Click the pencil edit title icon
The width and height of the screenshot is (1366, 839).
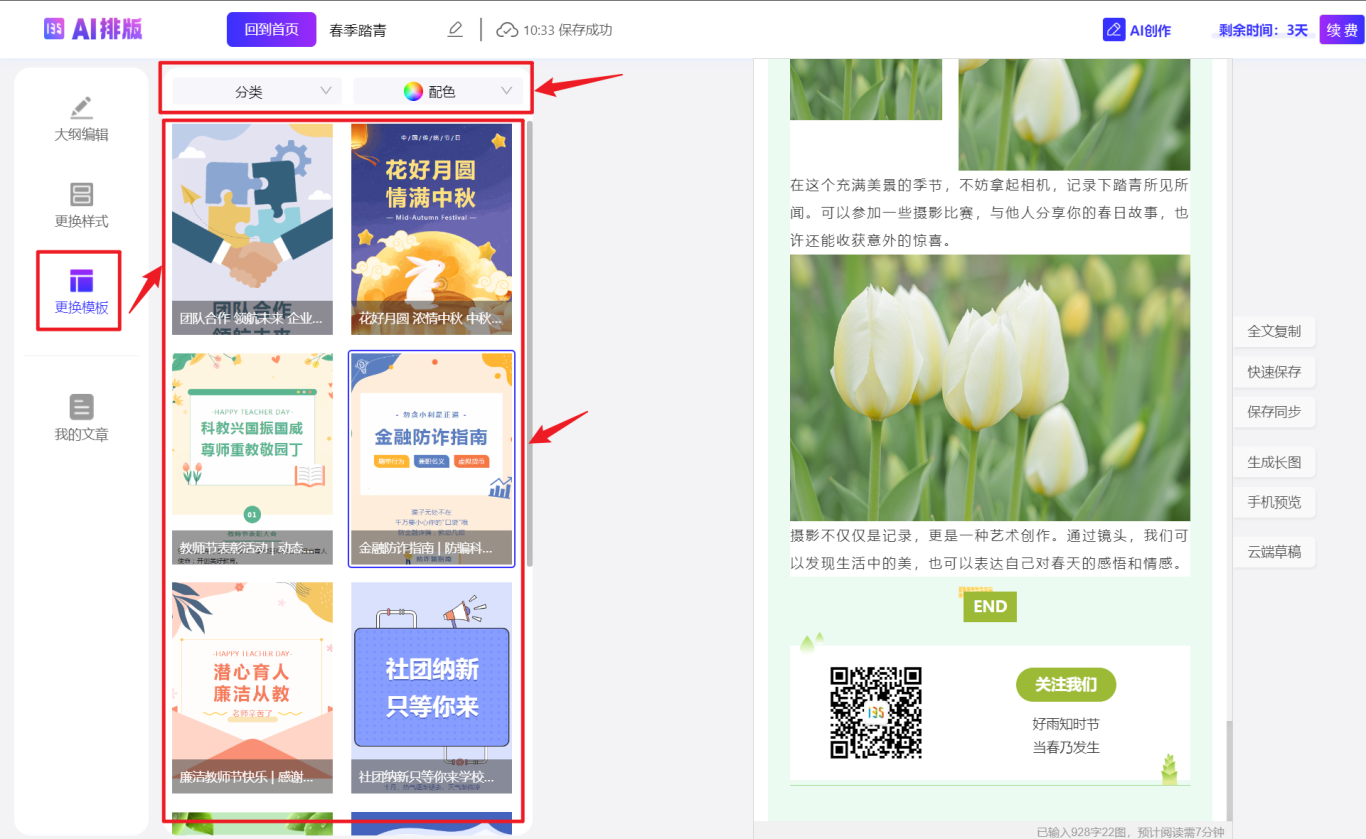point(455,30)
